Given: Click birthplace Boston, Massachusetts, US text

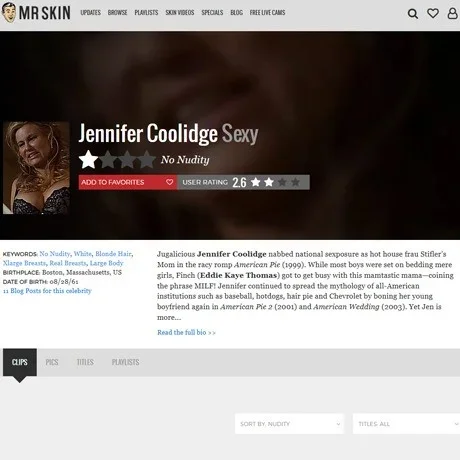Looking at the screenshot, I should pyautogui.click(x=82, y=272).
